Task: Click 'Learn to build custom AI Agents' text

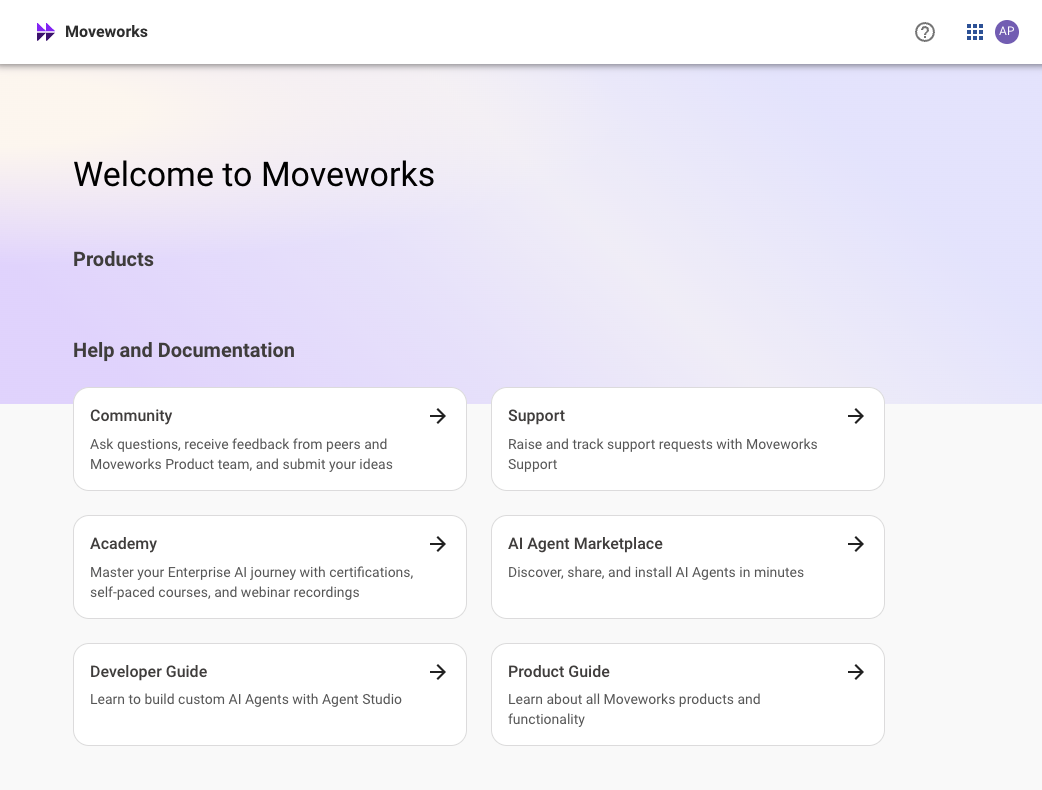Action: [x=246, y=700]
